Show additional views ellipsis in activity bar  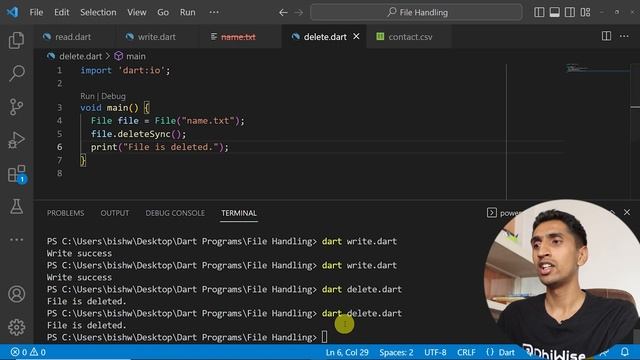pos(16,240)
